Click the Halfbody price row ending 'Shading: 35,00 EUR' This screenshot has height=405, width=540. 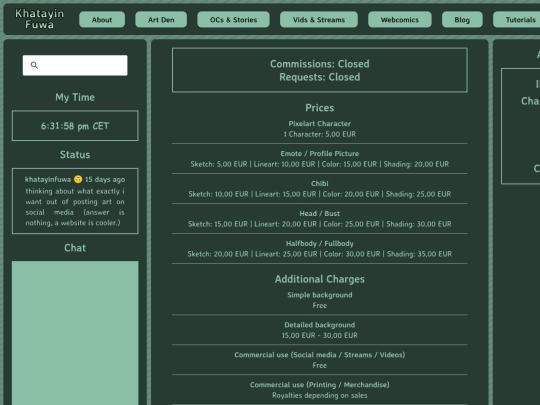(320, 254)
